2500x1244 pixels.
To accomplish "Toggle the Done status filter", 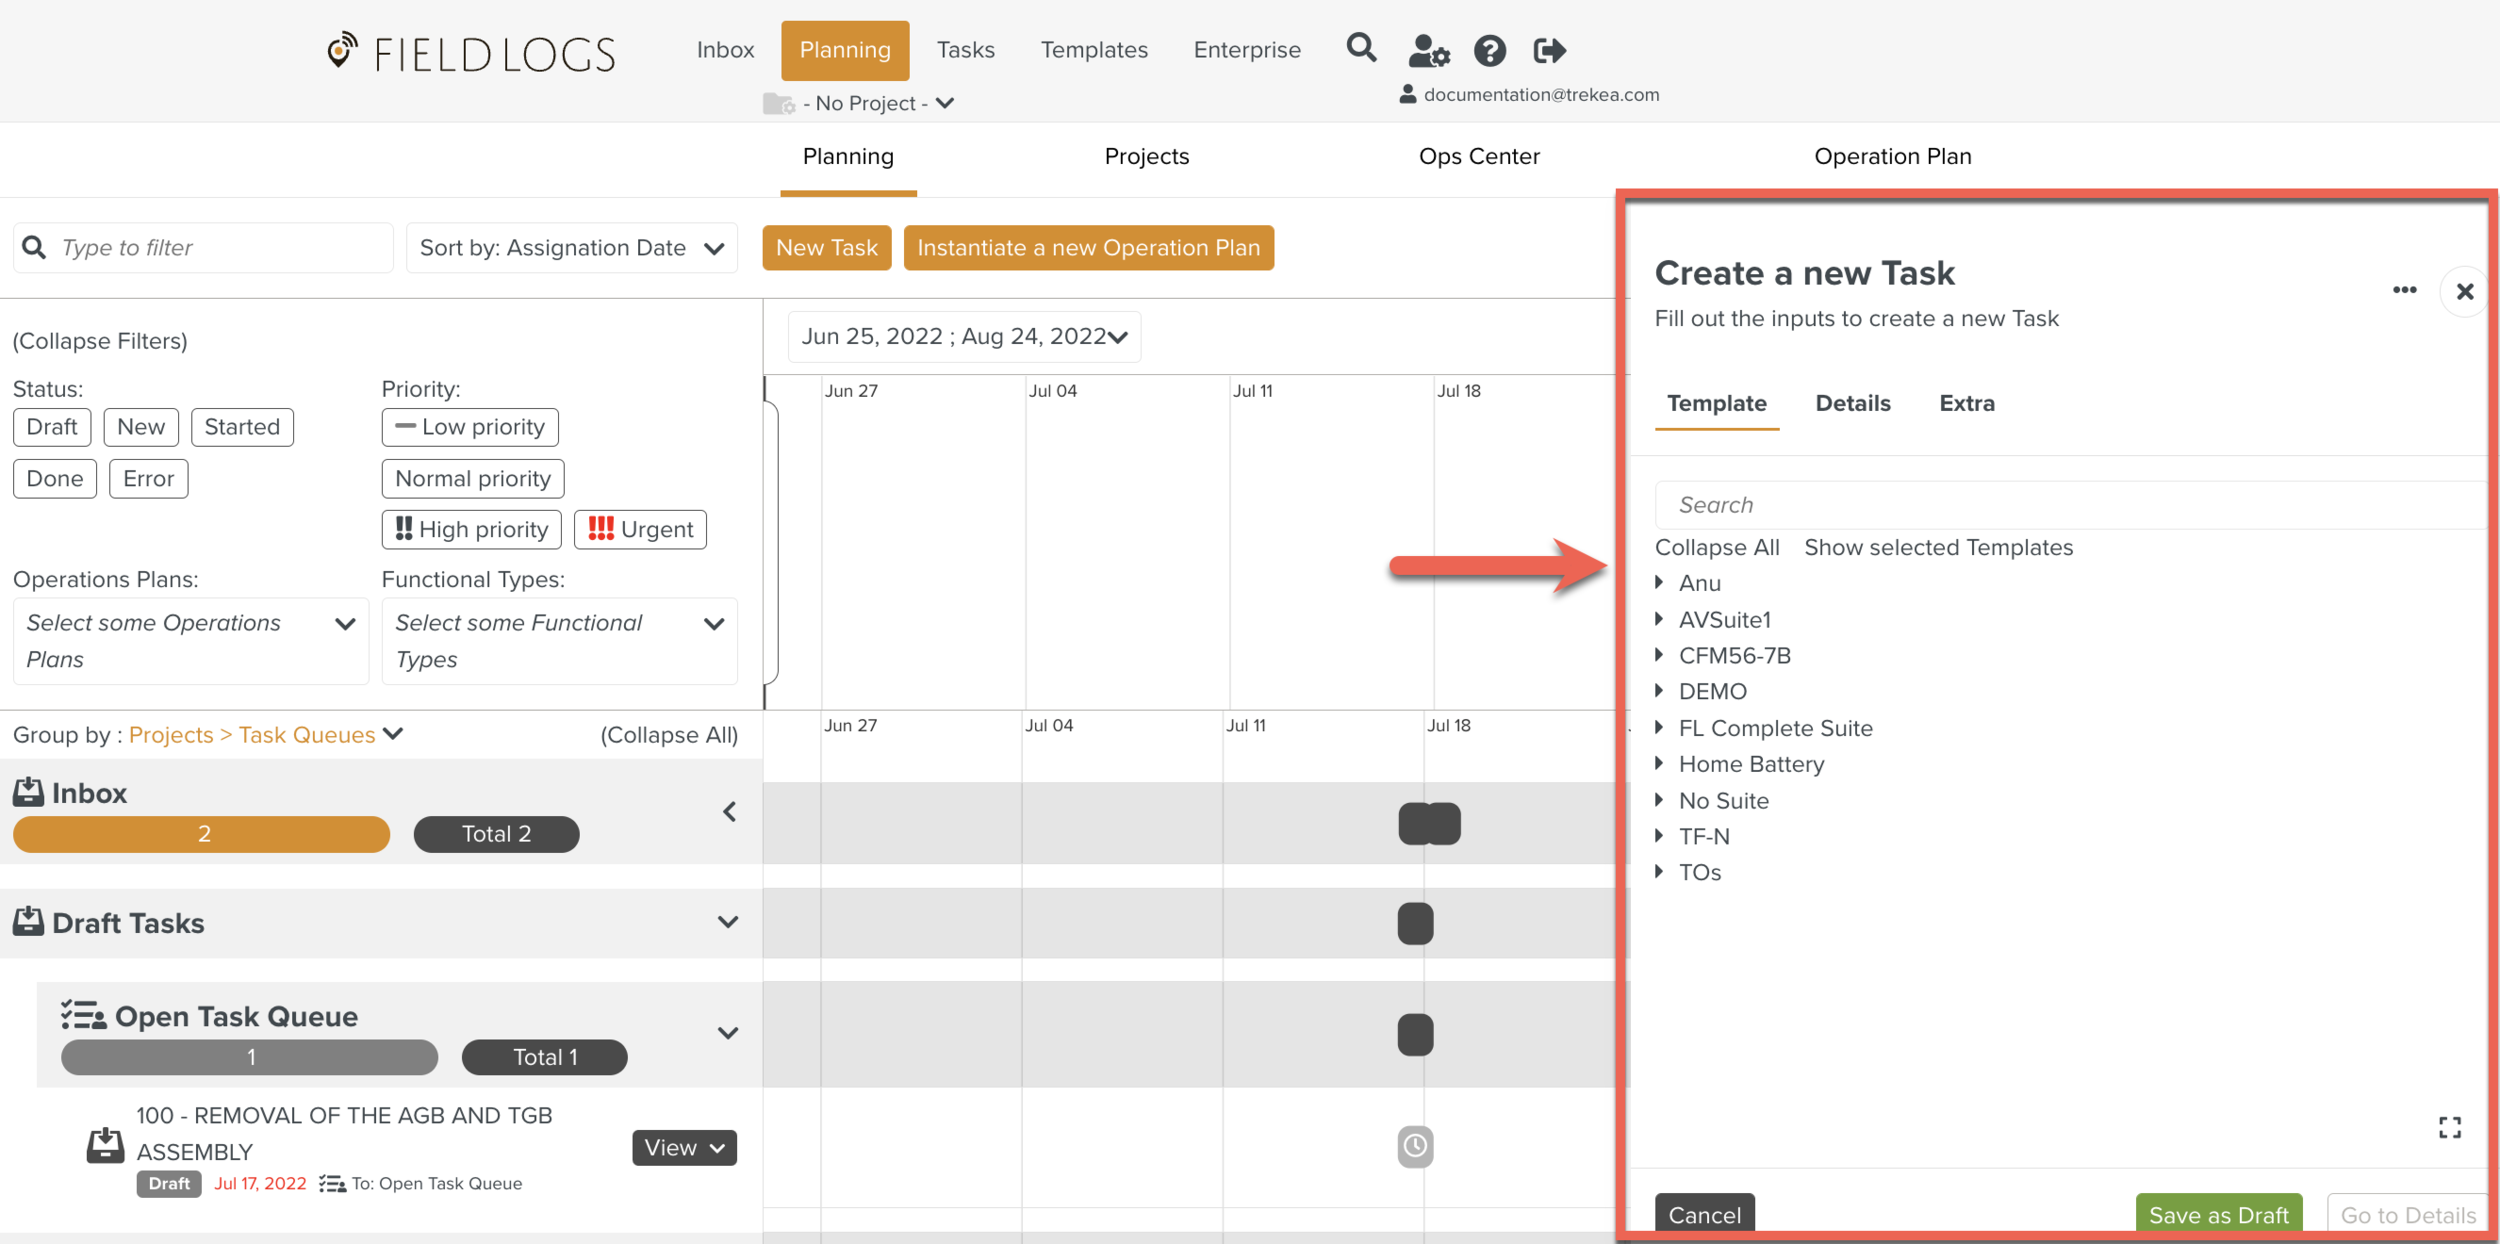I will point(55,478).
